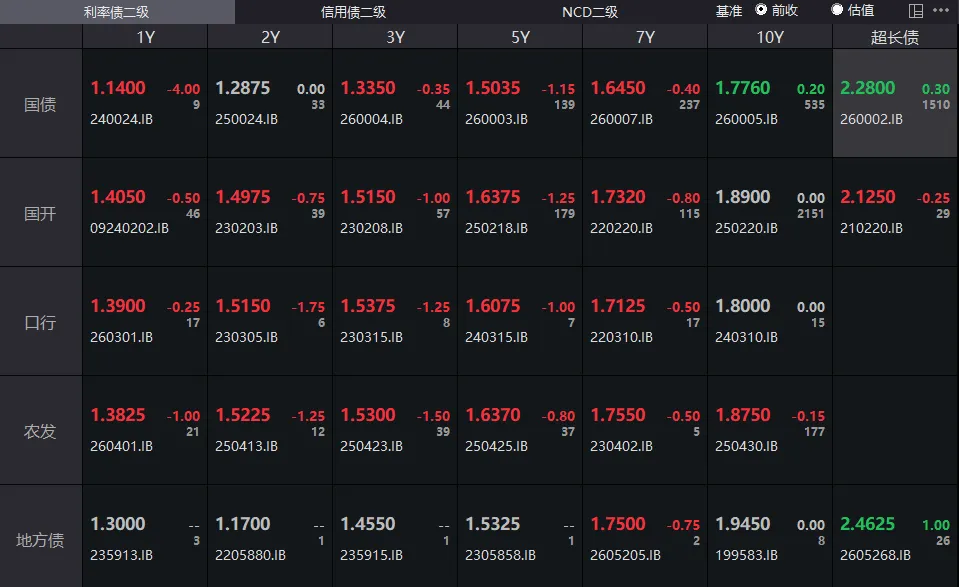
Task: Open bond 220220.IB cell
Action: [x=645, y=212]
